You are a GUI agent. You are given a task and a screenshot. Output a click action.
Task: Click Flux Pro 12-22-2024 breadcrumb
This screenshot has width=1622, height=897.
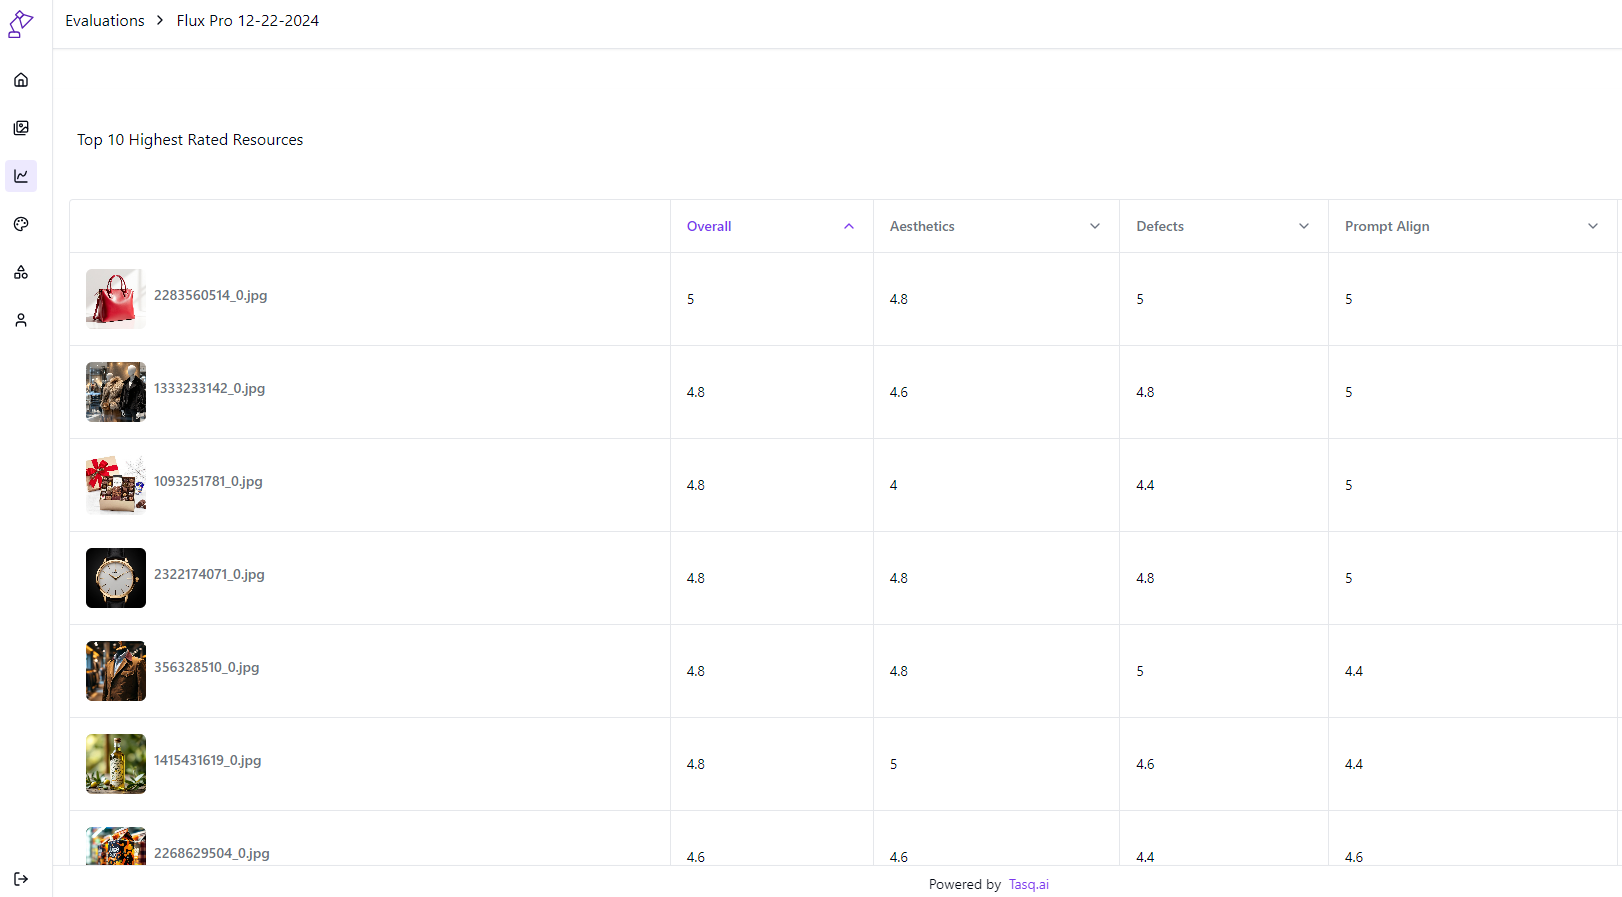[x=248, y=21]
